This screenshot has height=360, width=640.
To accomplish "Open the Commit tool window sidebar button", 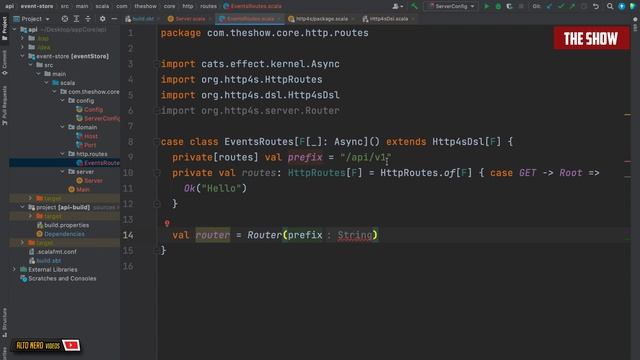I will point(4,62).
